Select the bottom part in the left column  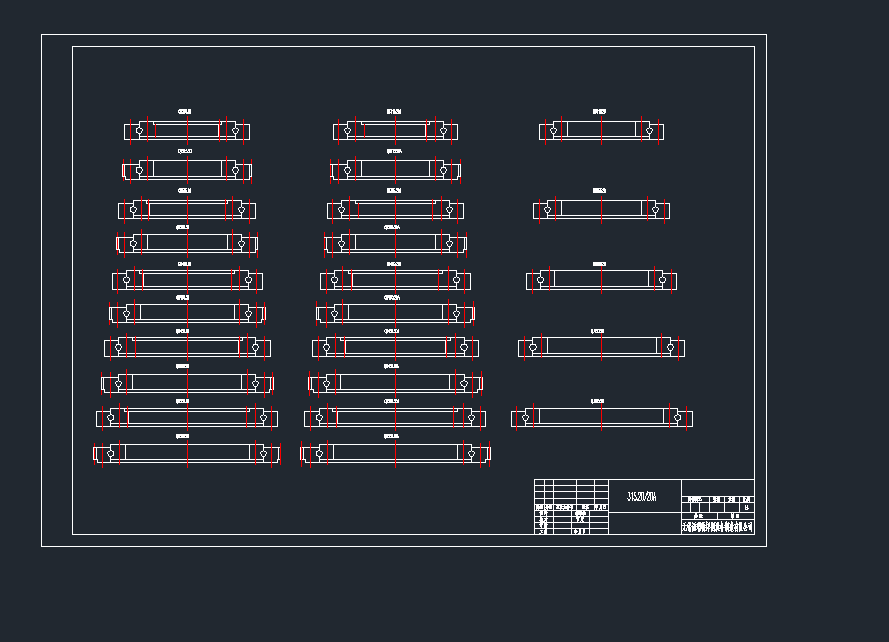pyautogui.click(x=187, y=453)
